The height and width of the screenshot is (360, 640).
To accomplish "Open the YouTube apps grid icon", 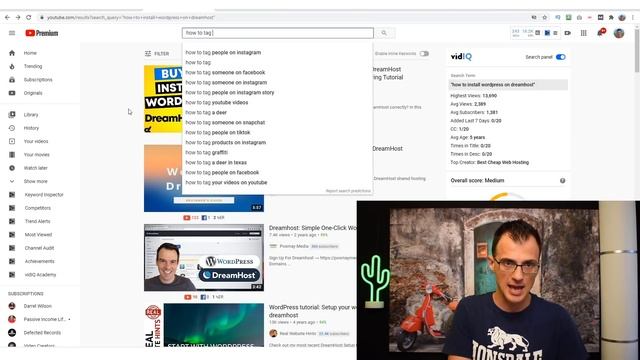I will [584, 33].
